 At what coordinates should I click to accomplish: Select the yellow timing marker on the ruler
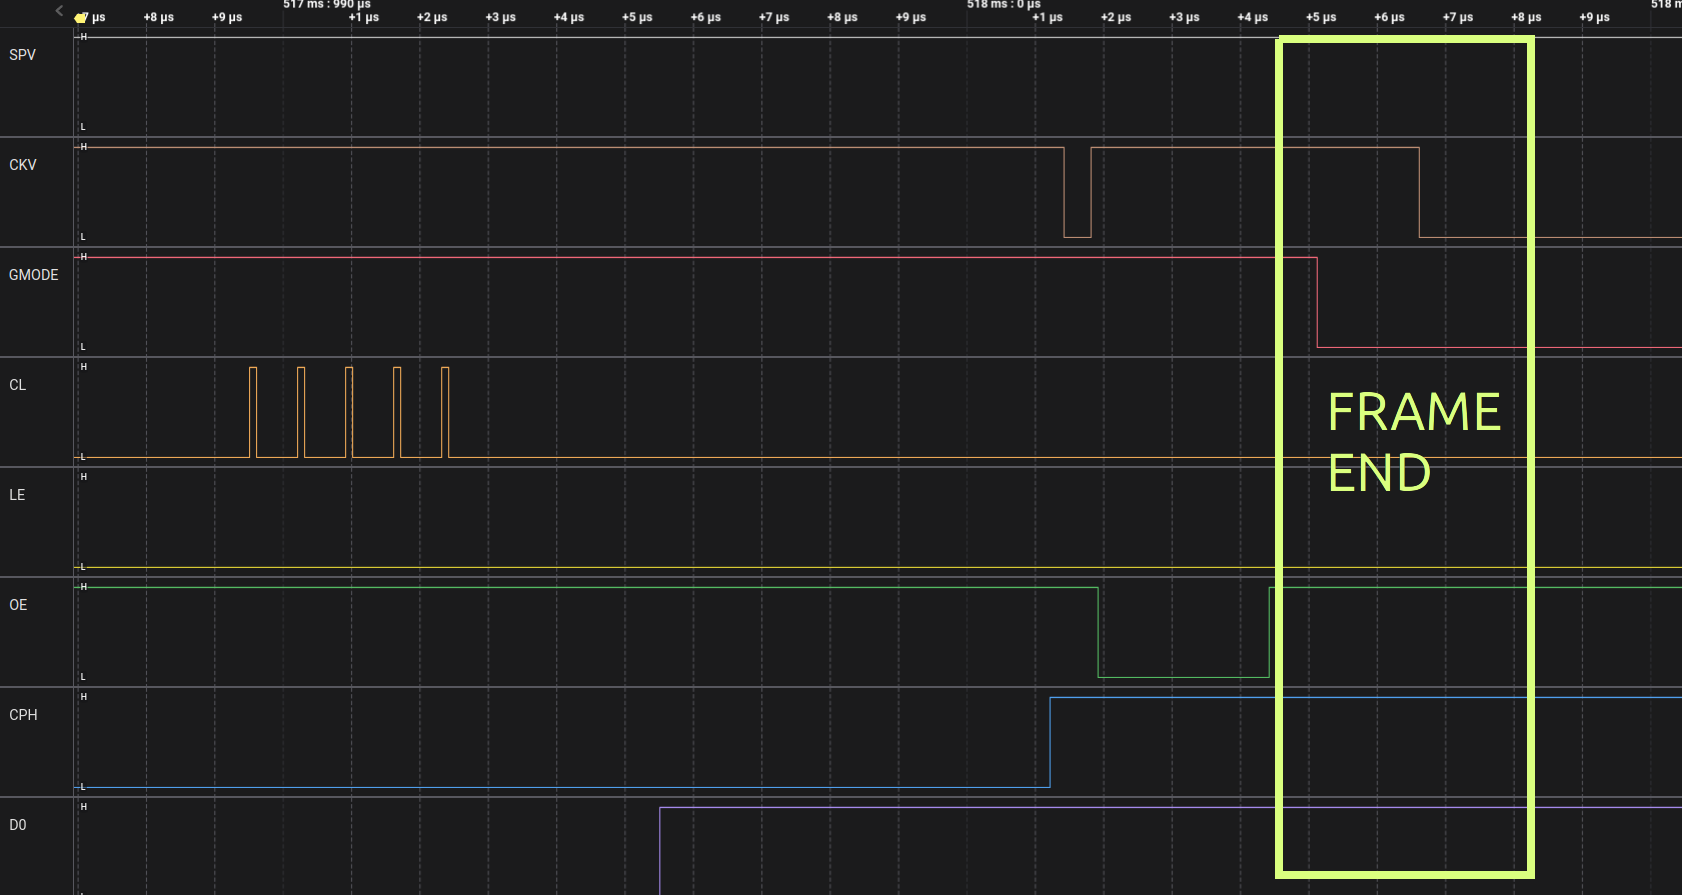pyautogui.click(x=80, y=18)
